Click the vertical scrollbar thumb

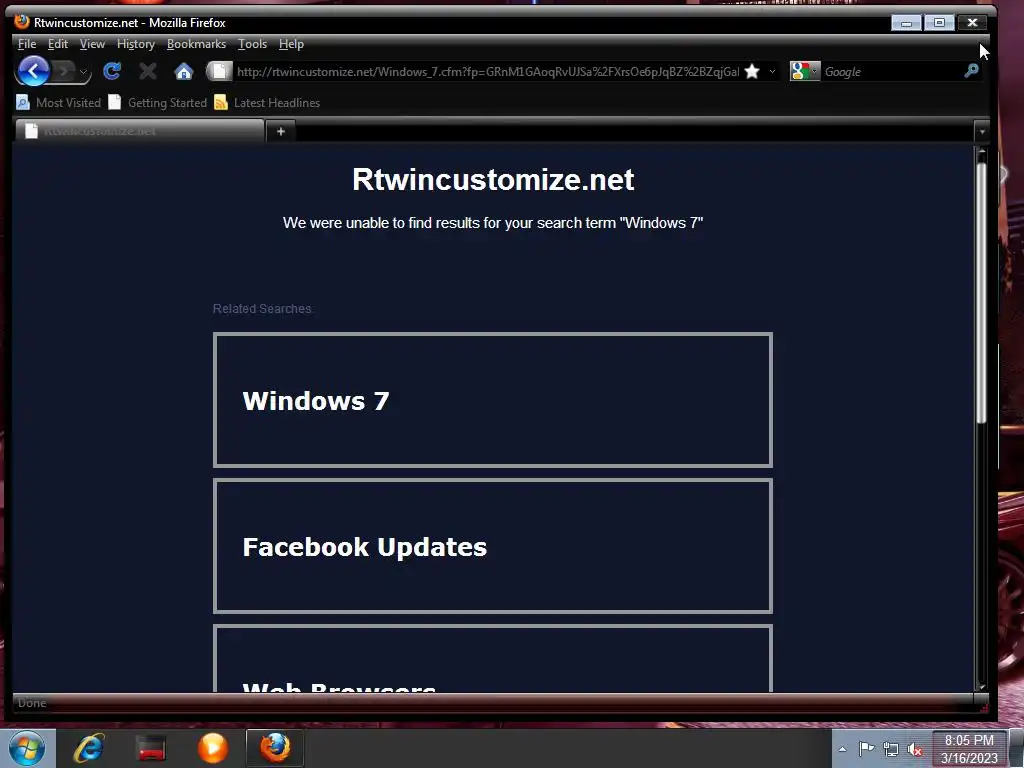click(x=981, y=293)
